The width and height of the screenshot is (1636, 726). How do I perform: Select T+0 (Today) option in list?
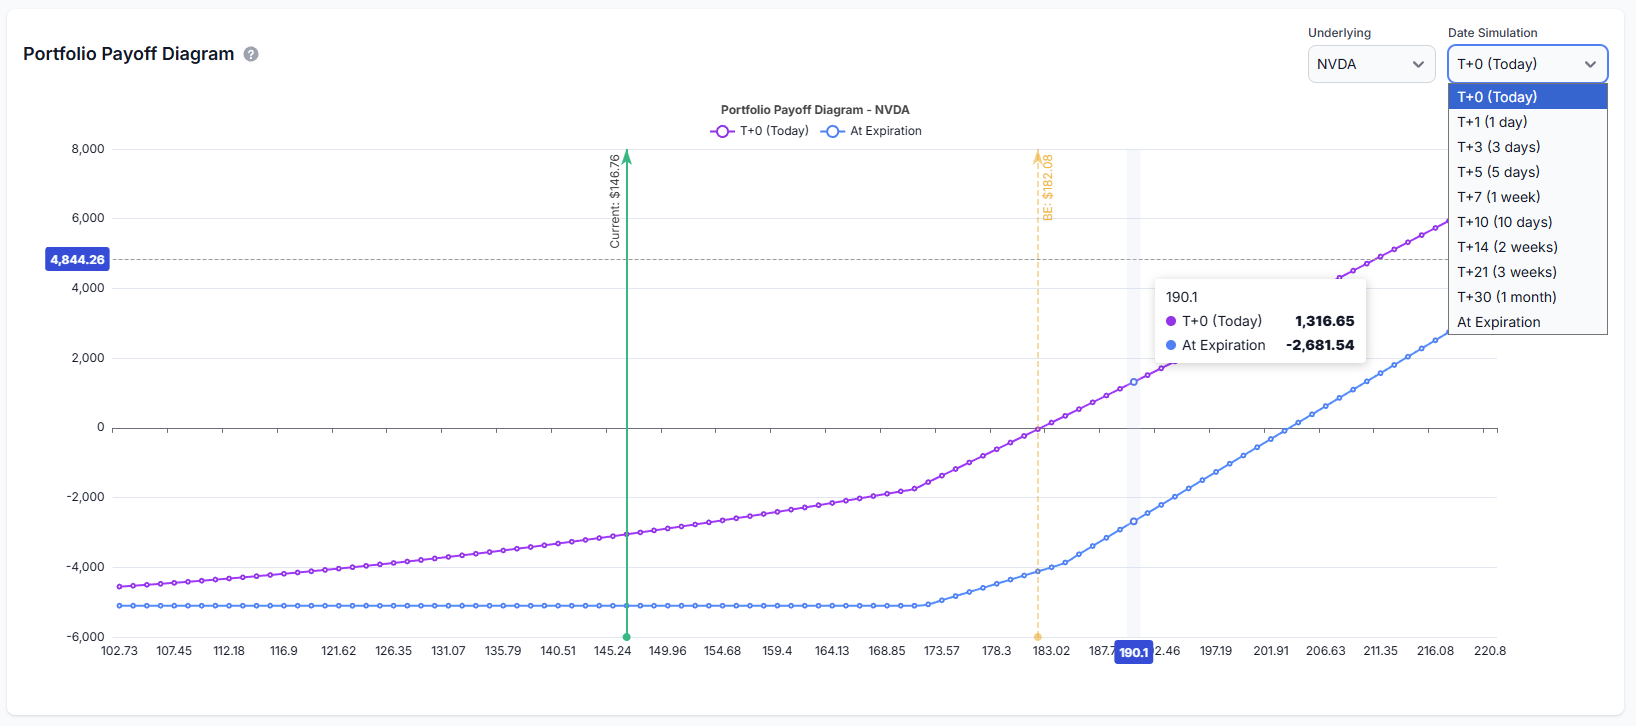click(x=1527, y=97)
